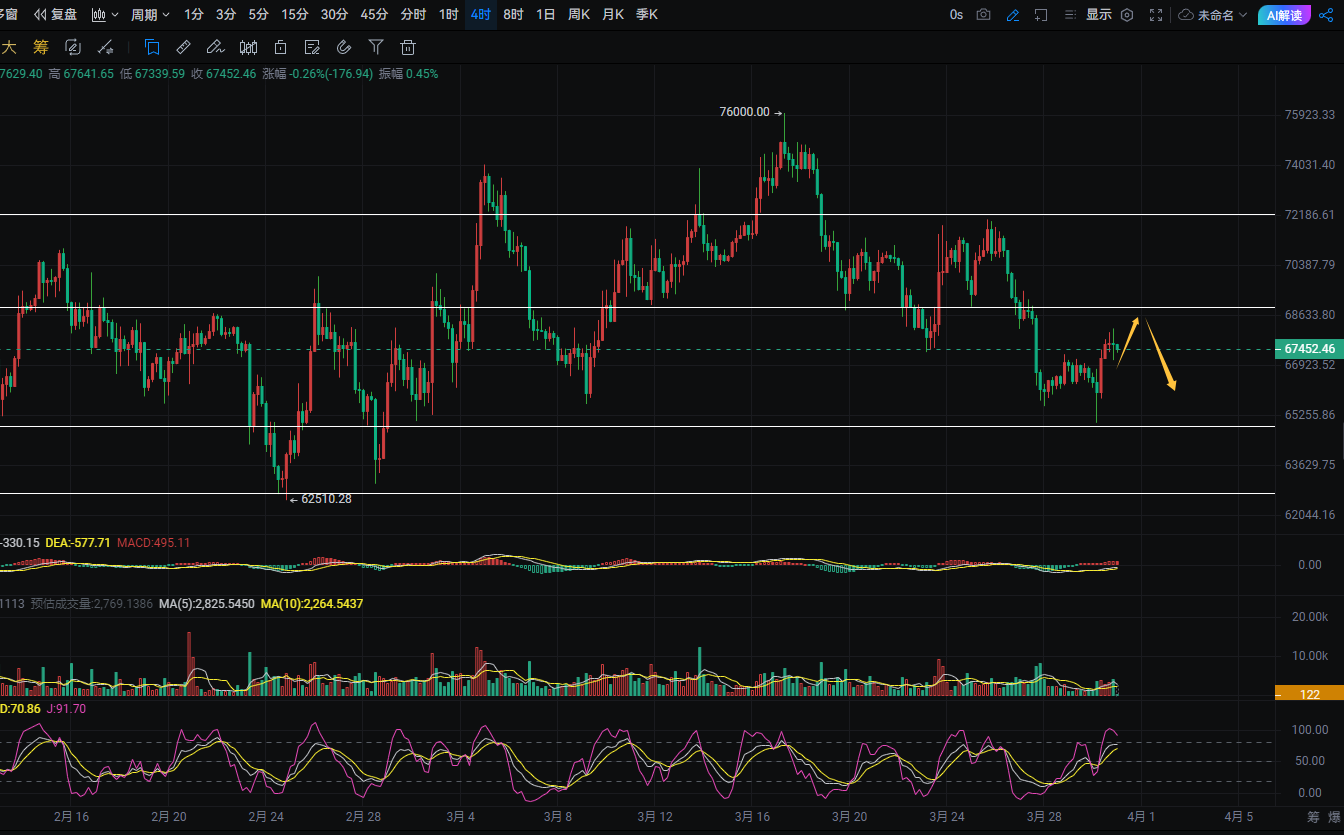The width and height of the screenshot is (1344, 835).
Task: Click the AI解读 button
Action: pos(1284,15)
